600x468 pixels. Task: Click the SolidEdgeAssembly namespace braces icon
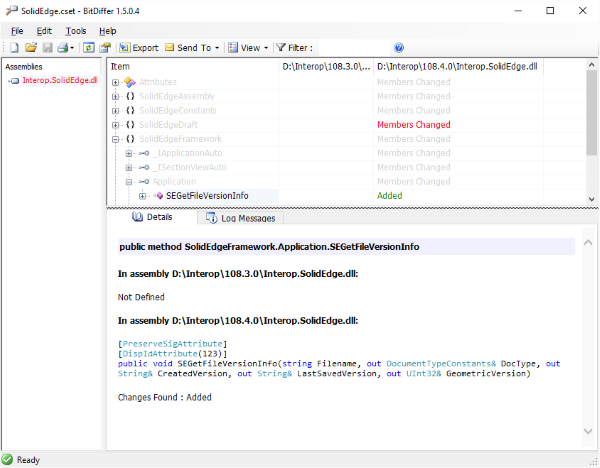130,96
